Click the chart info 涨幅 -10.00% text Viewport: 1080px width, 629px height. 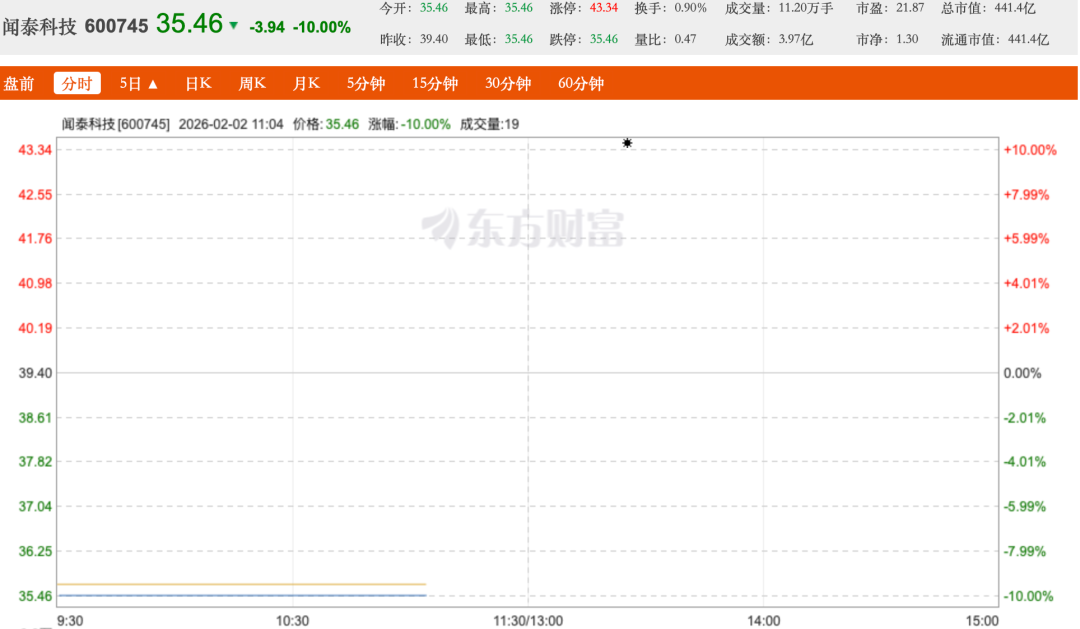409,124
